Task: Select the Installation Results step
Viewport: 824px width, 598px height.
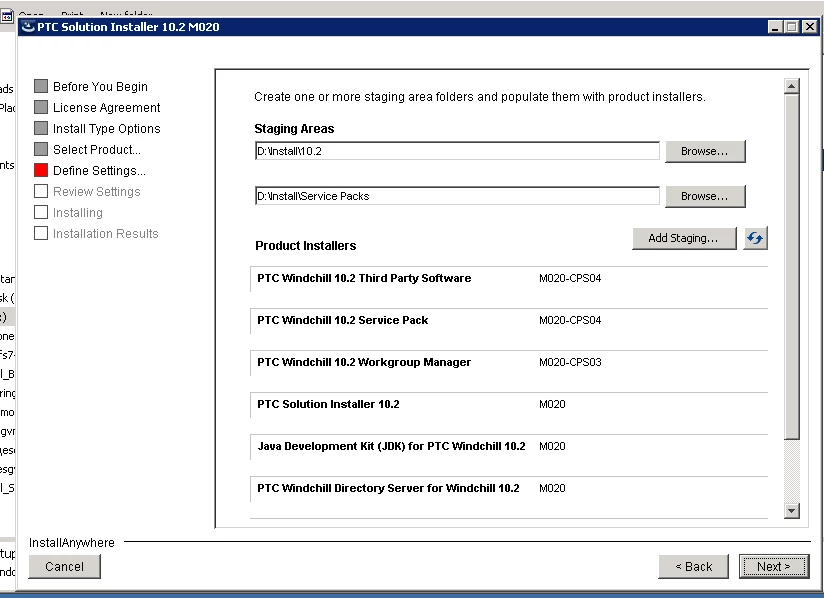Action: tap(96, 233)
